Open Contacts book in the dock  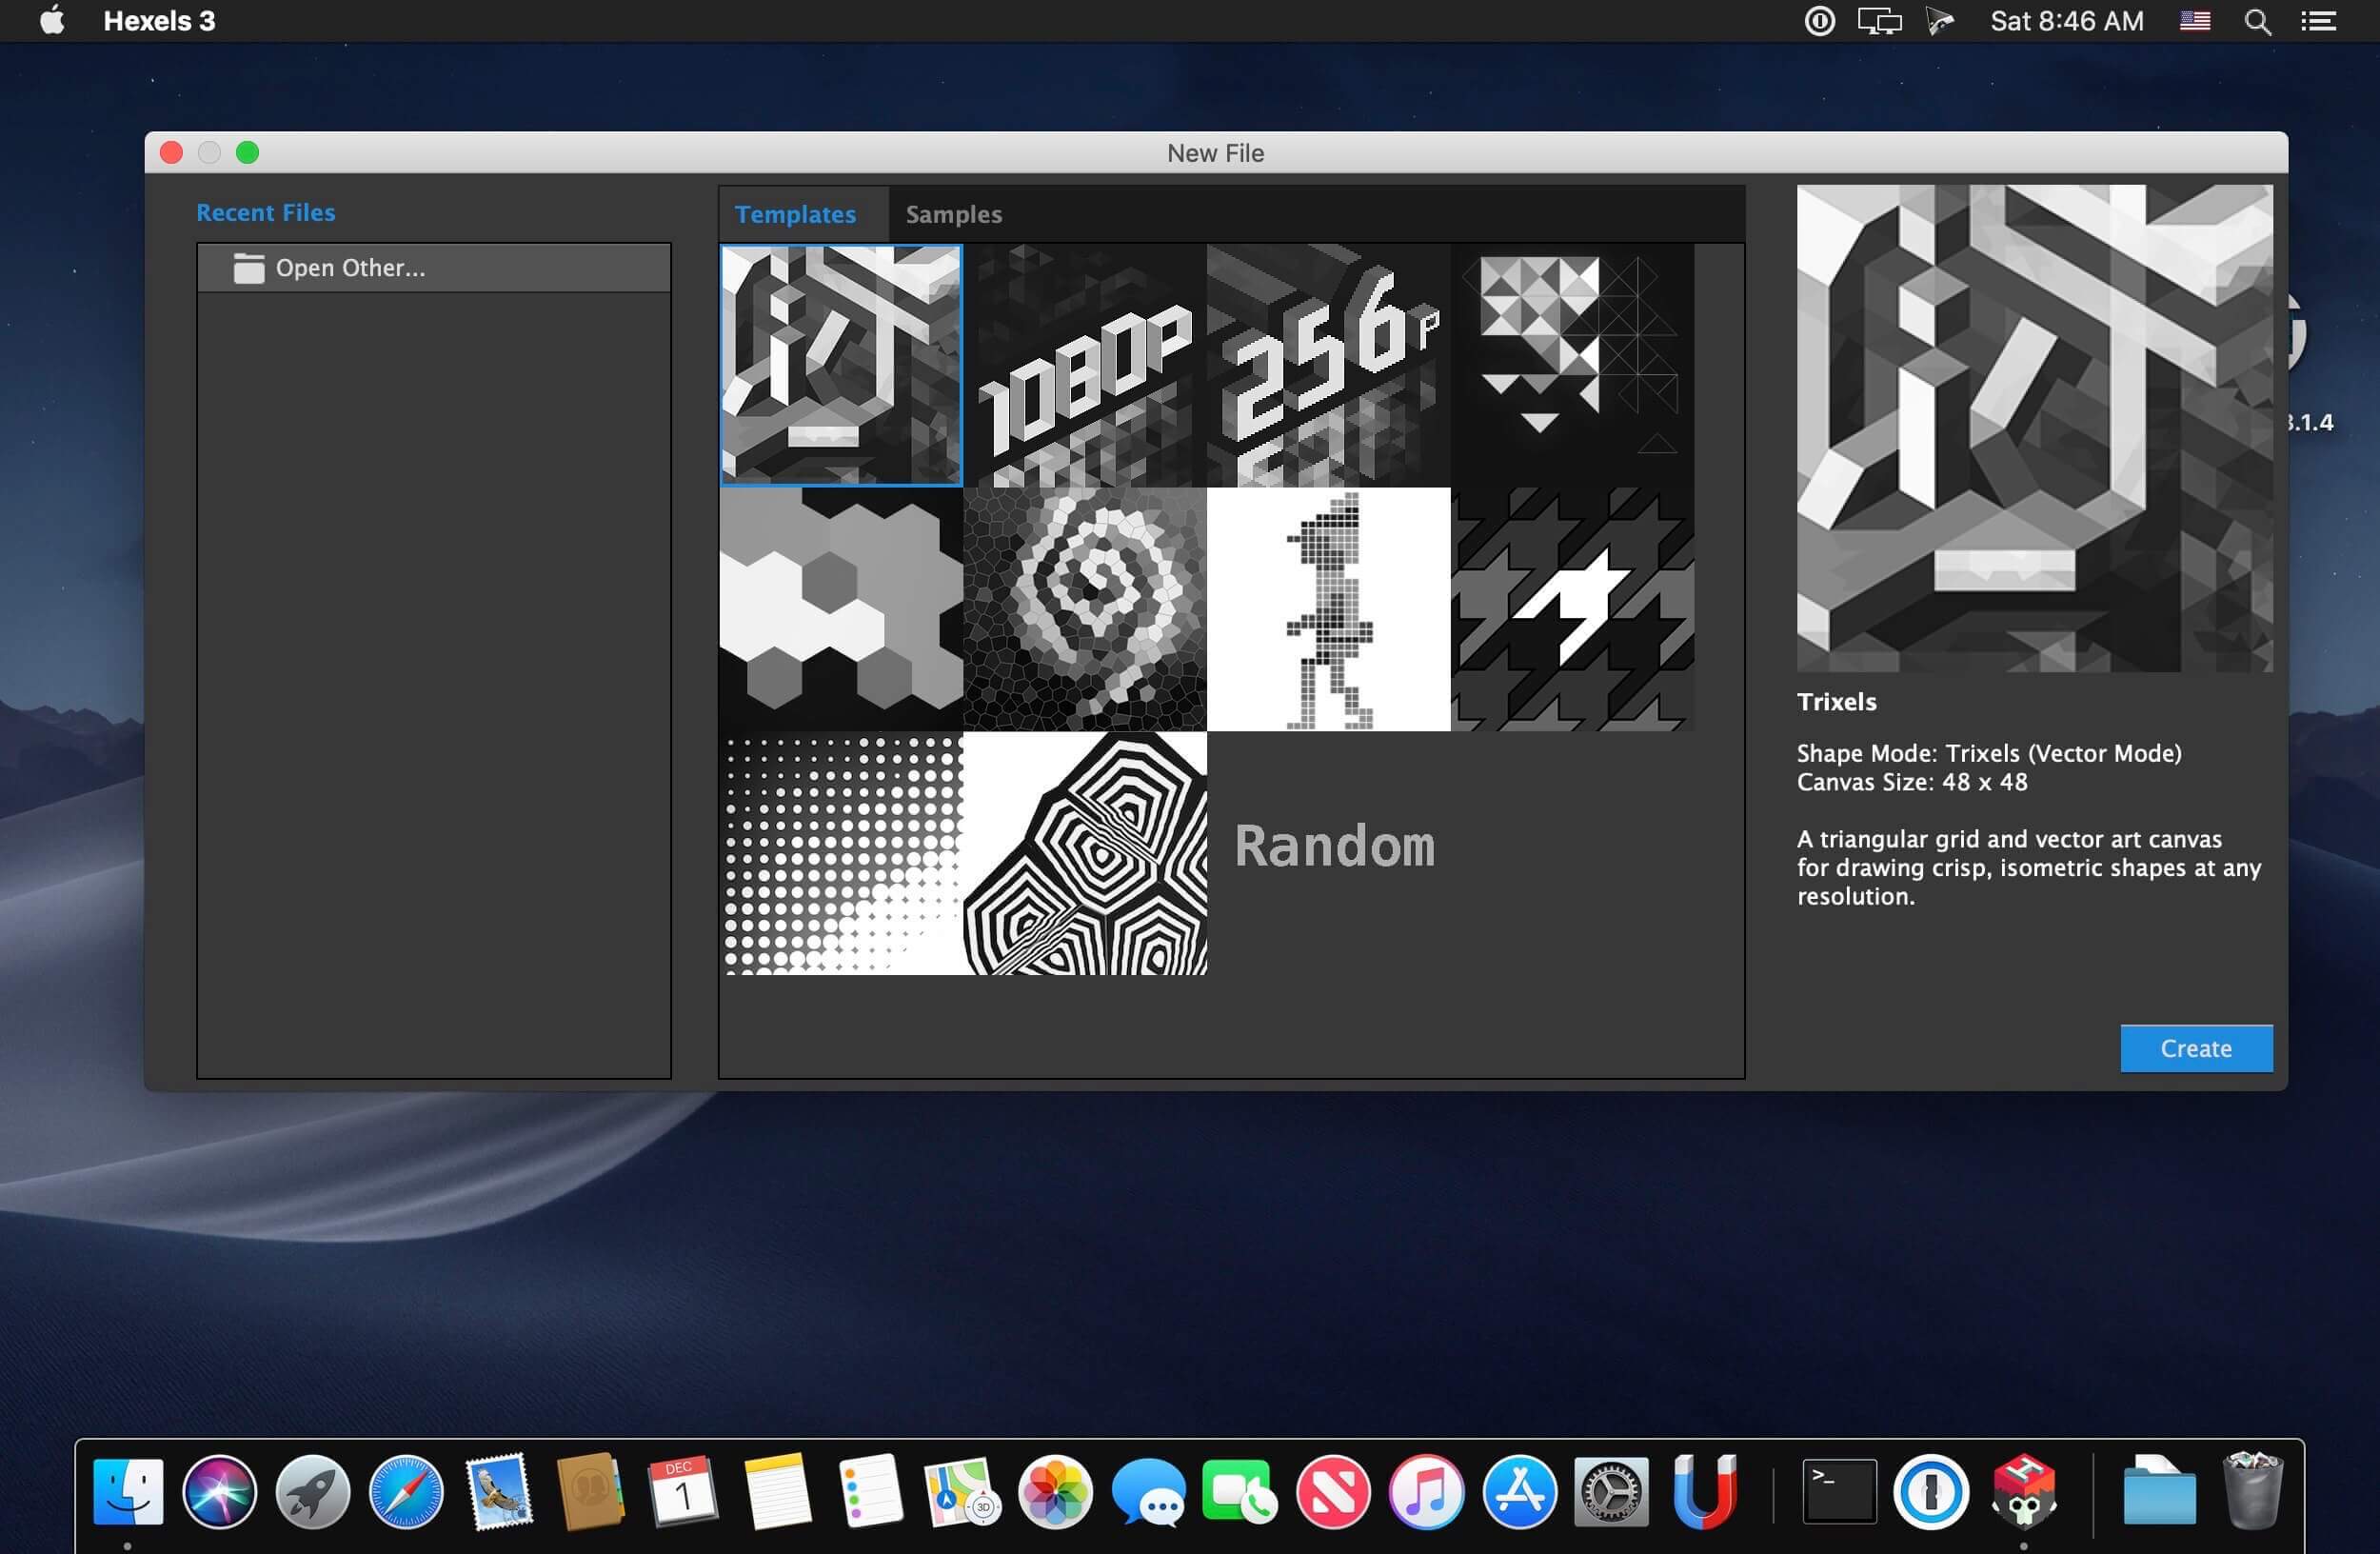pyautogui.click(x=591, y=1491)
